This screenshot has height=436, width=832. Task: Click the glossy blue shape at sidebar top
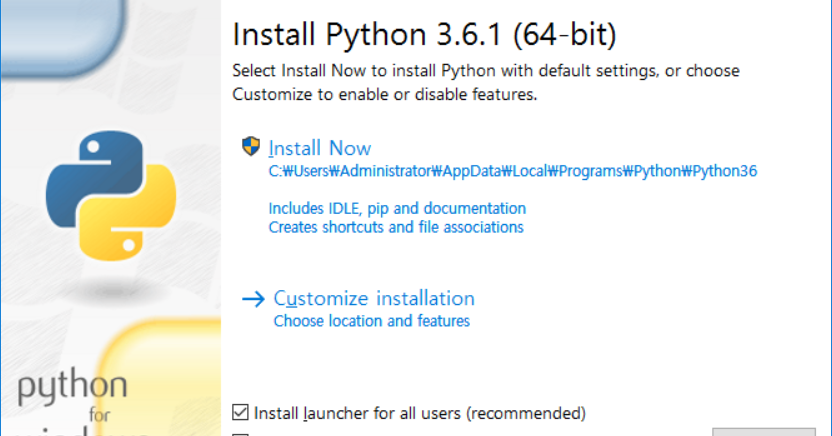click(x=63, y=37)
